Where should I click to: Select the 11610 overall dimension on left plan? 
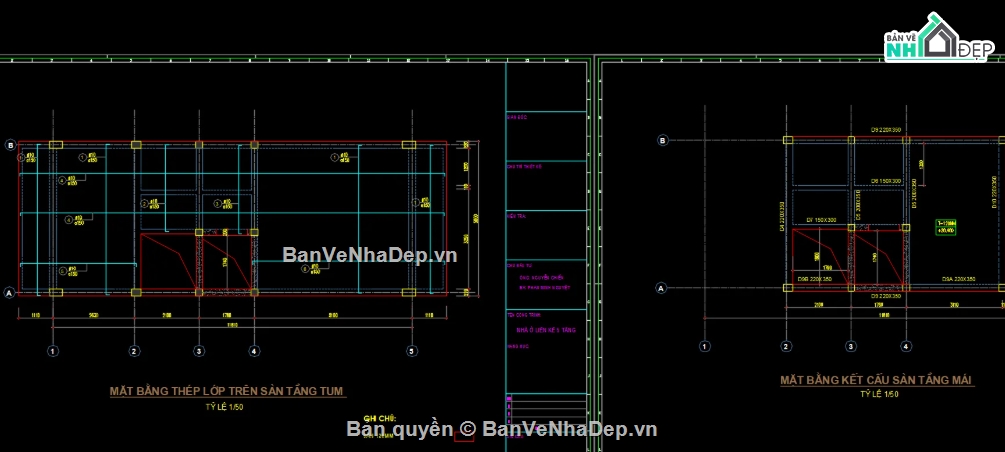pyautogui.click(x=233, y=326)
